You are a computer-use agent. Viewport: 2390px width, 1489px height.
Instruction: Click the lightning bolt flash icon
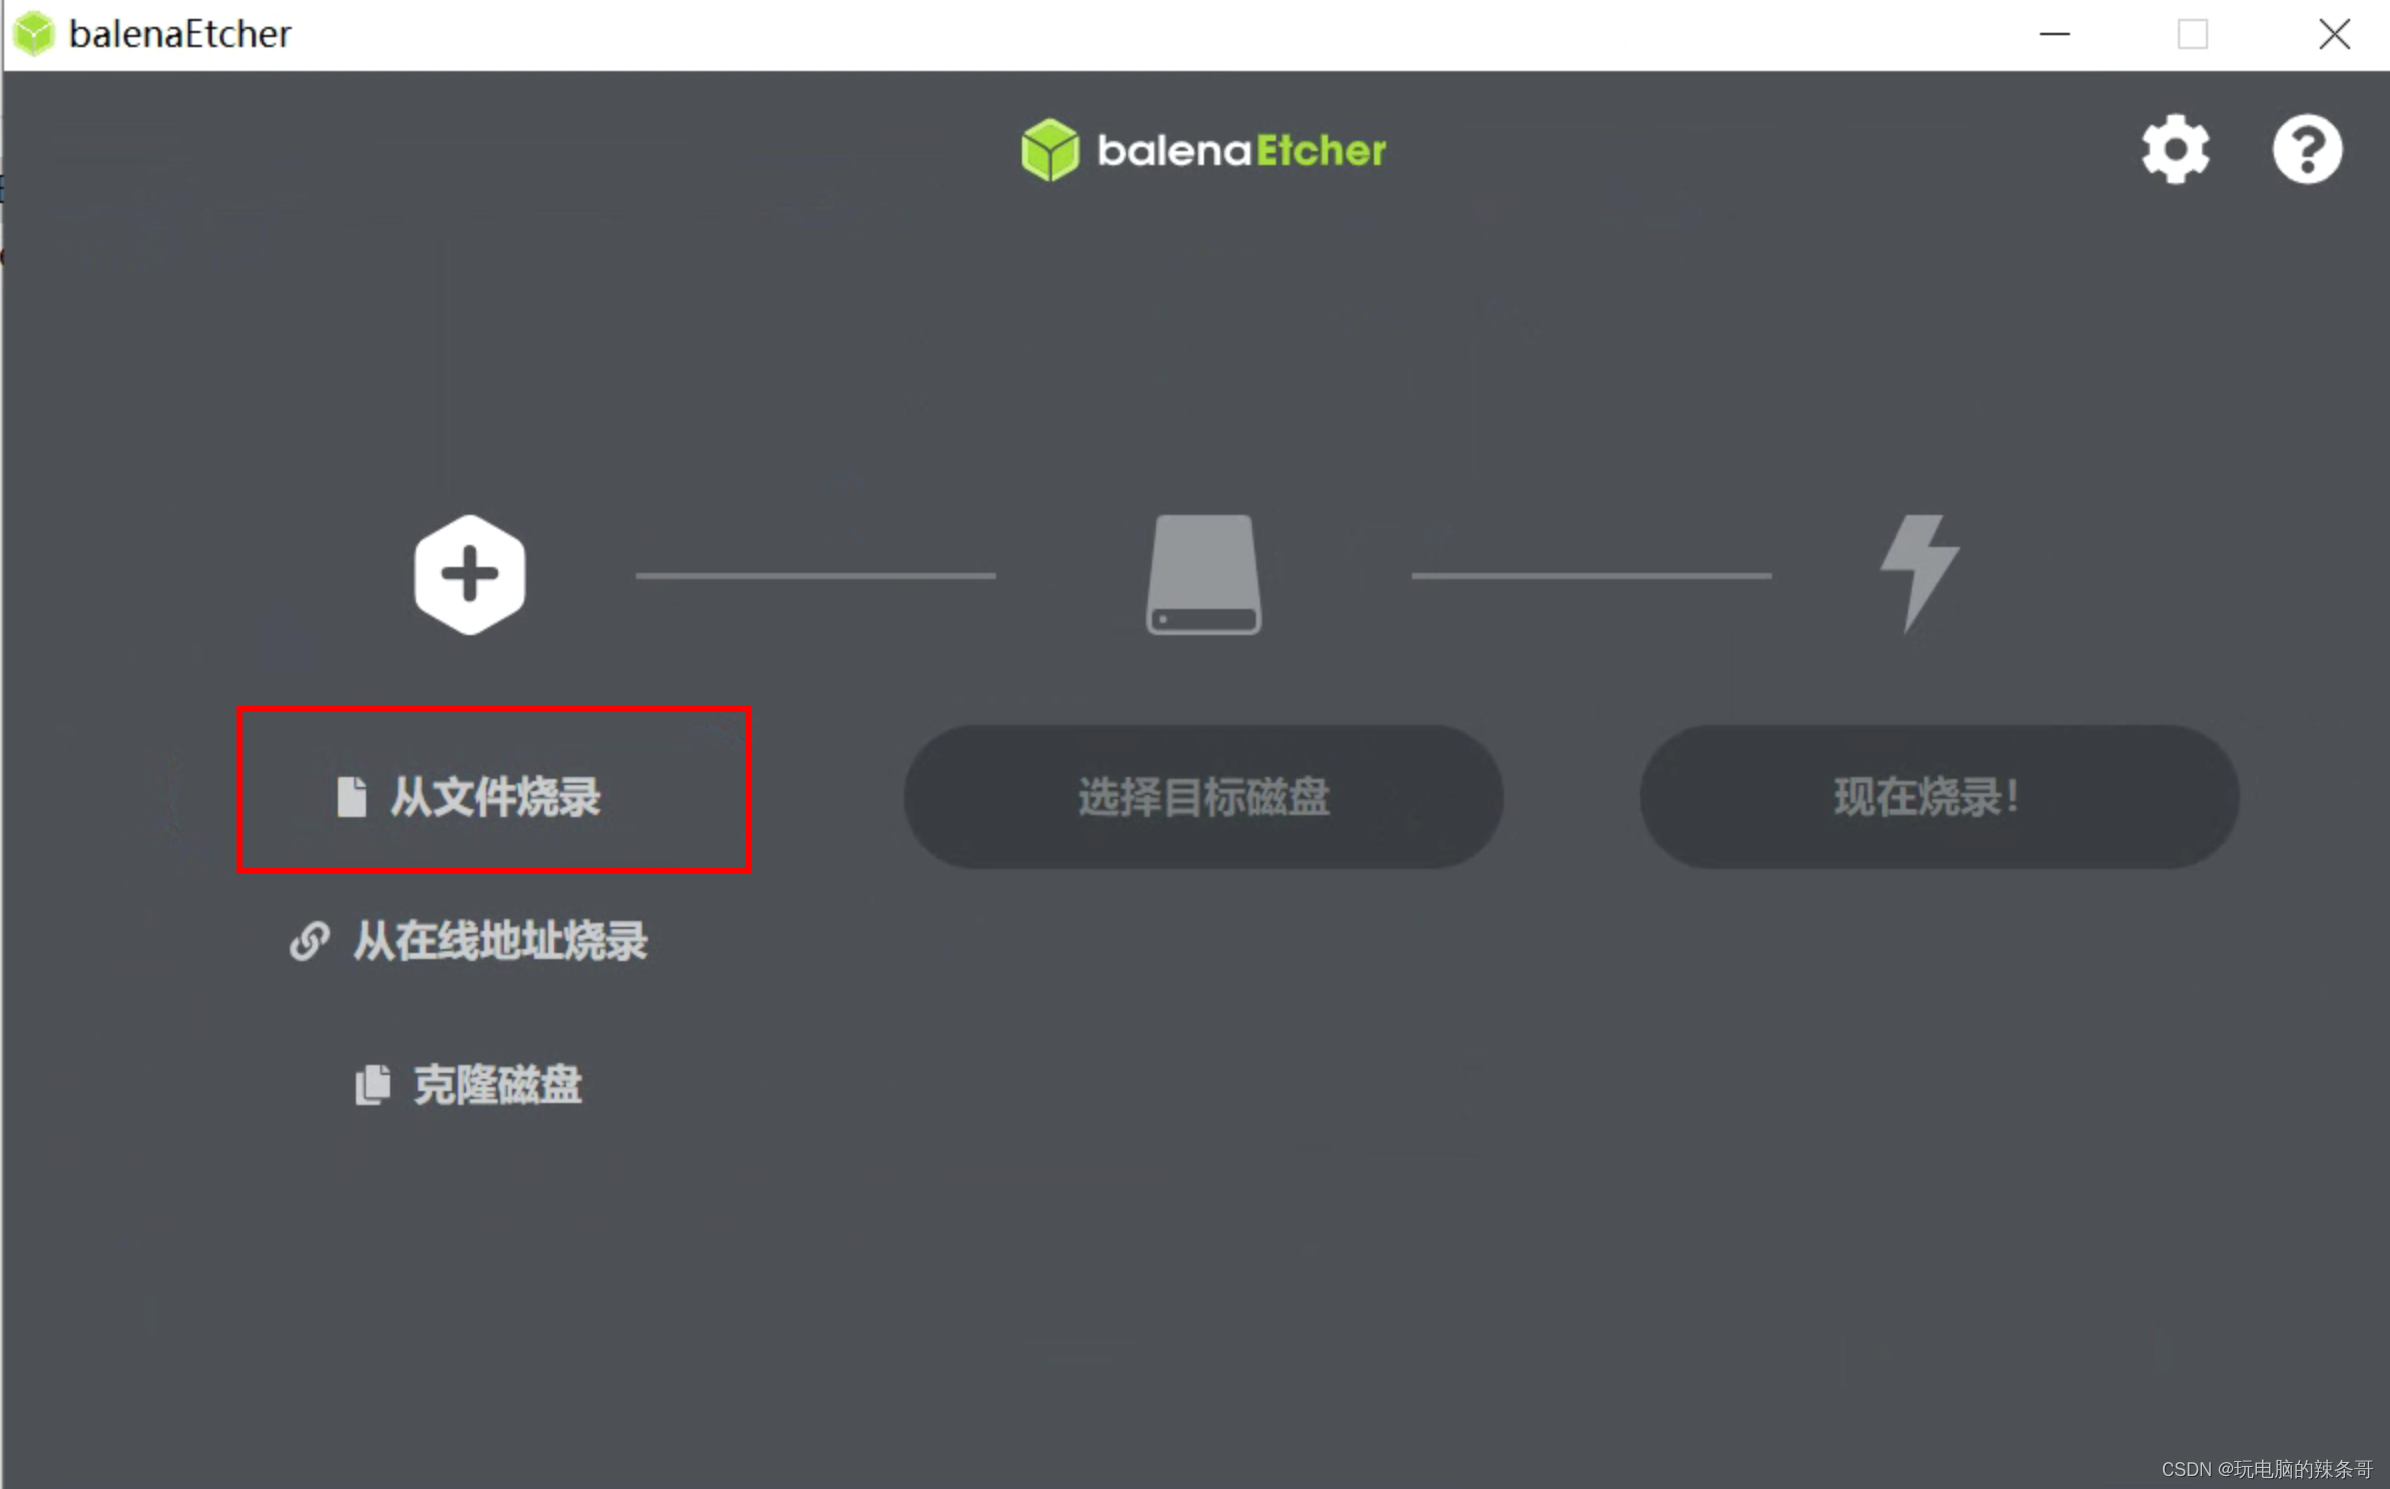click(x=1920, y=574)
